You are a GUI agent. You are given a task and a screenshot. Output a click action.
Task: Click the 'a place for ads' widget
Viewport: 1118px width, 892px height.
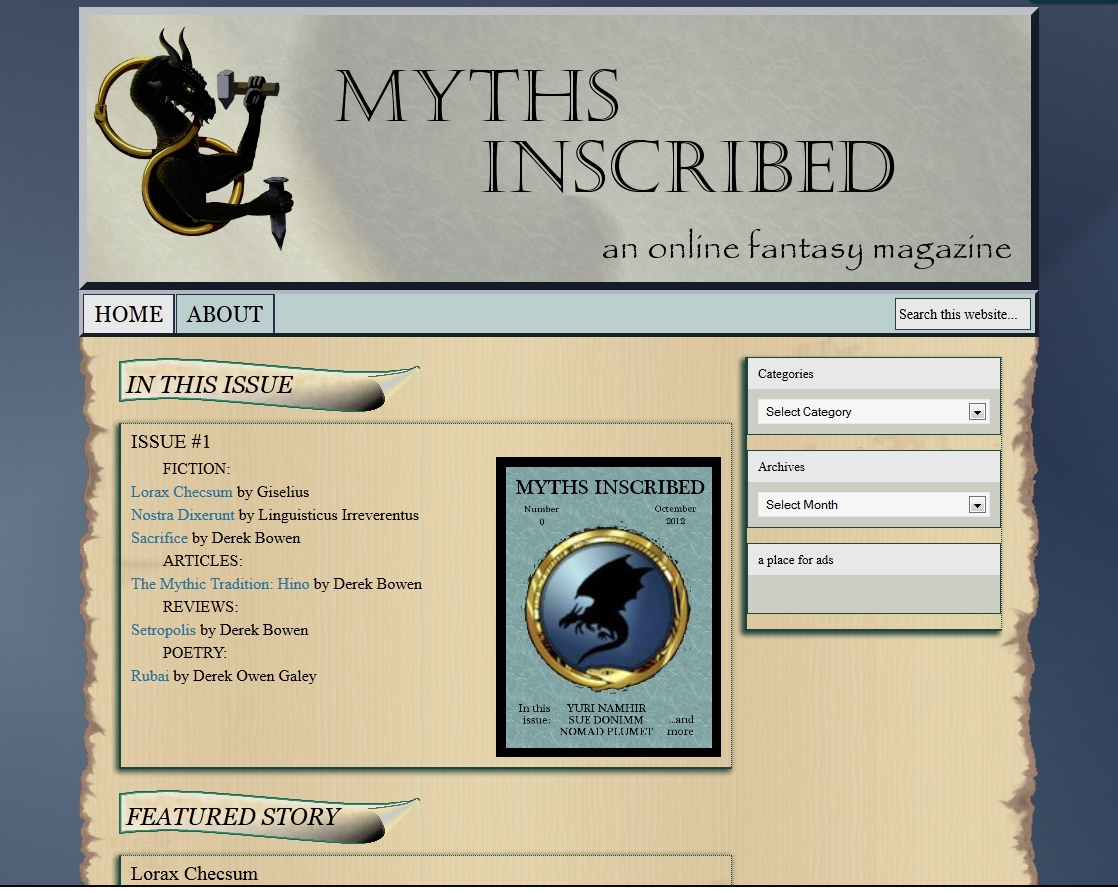tap(795, 560)
